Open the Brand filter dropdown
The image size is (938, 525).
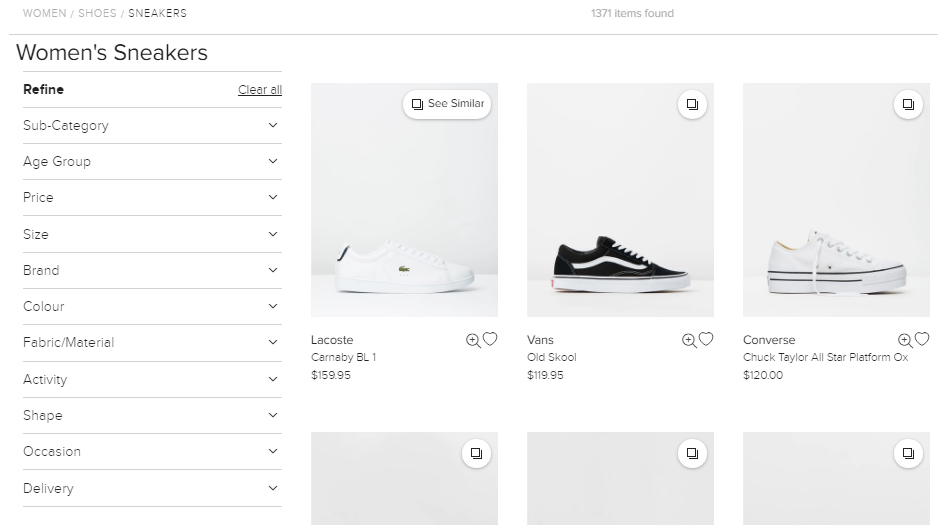(152, 270)
